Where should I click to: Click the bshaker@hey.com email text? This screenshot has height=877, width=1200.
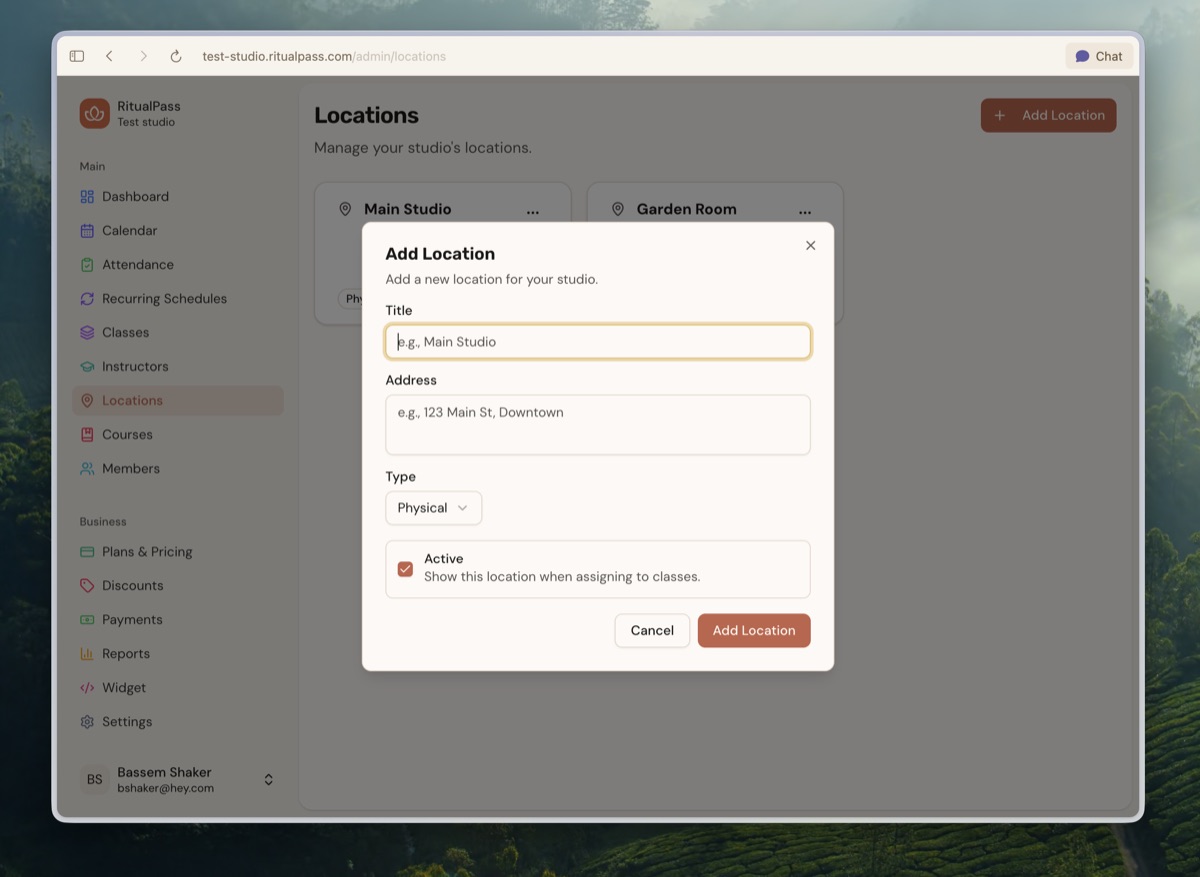pyautogui.click(x=166, y=788)
